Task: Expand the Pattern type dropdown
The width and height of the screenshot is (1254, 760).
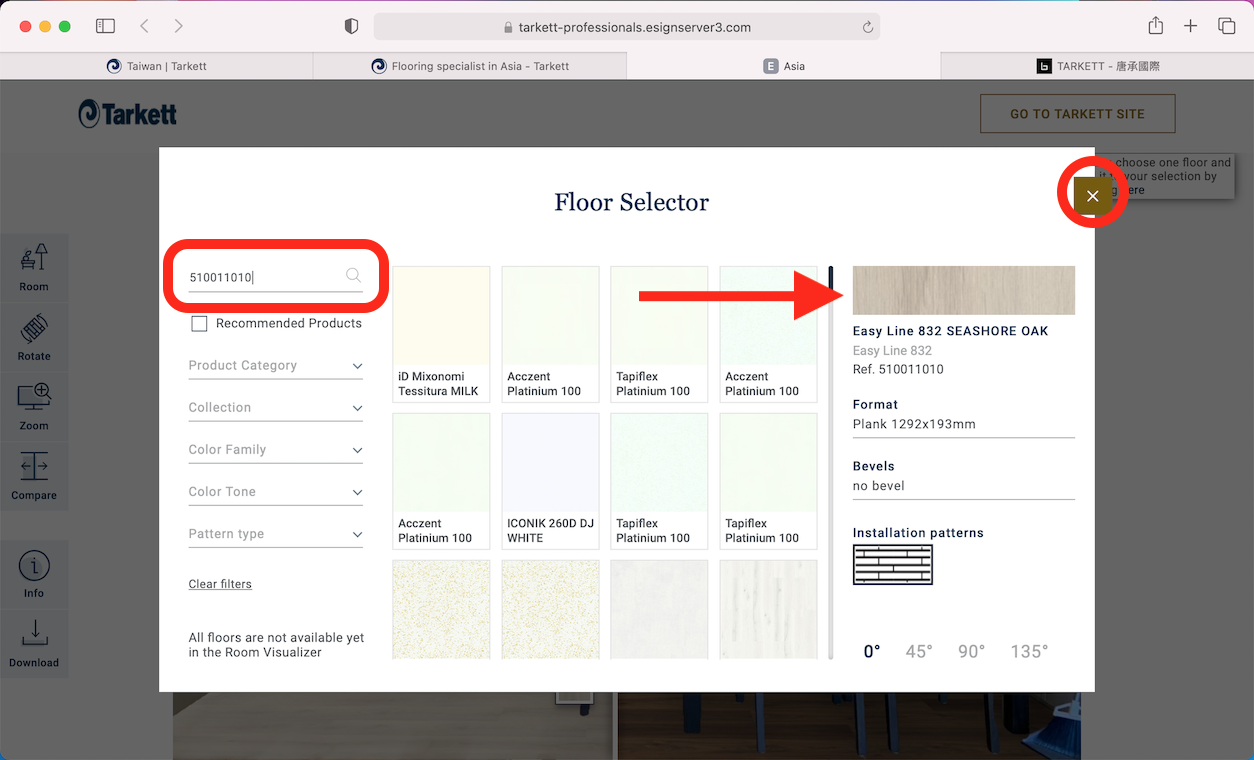Action: (x=275, y=534)
